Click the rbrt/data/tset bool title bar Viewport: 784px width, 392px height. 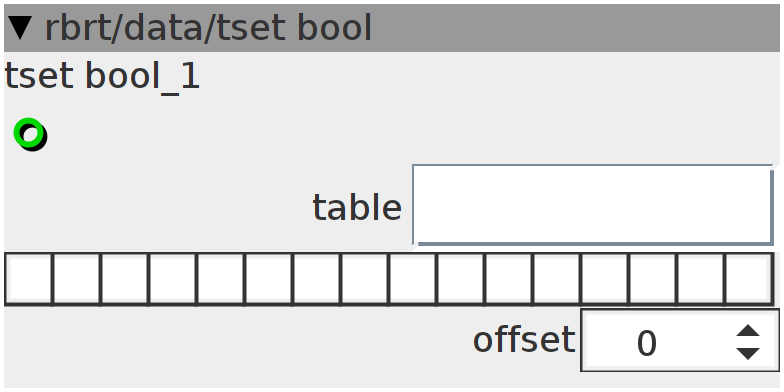(x=392, y=28)
